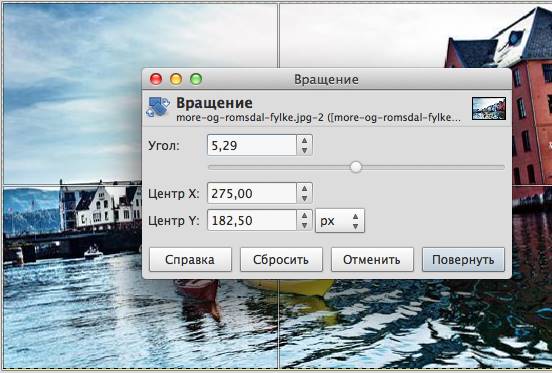Click the Угол: label

coord(164,145)
